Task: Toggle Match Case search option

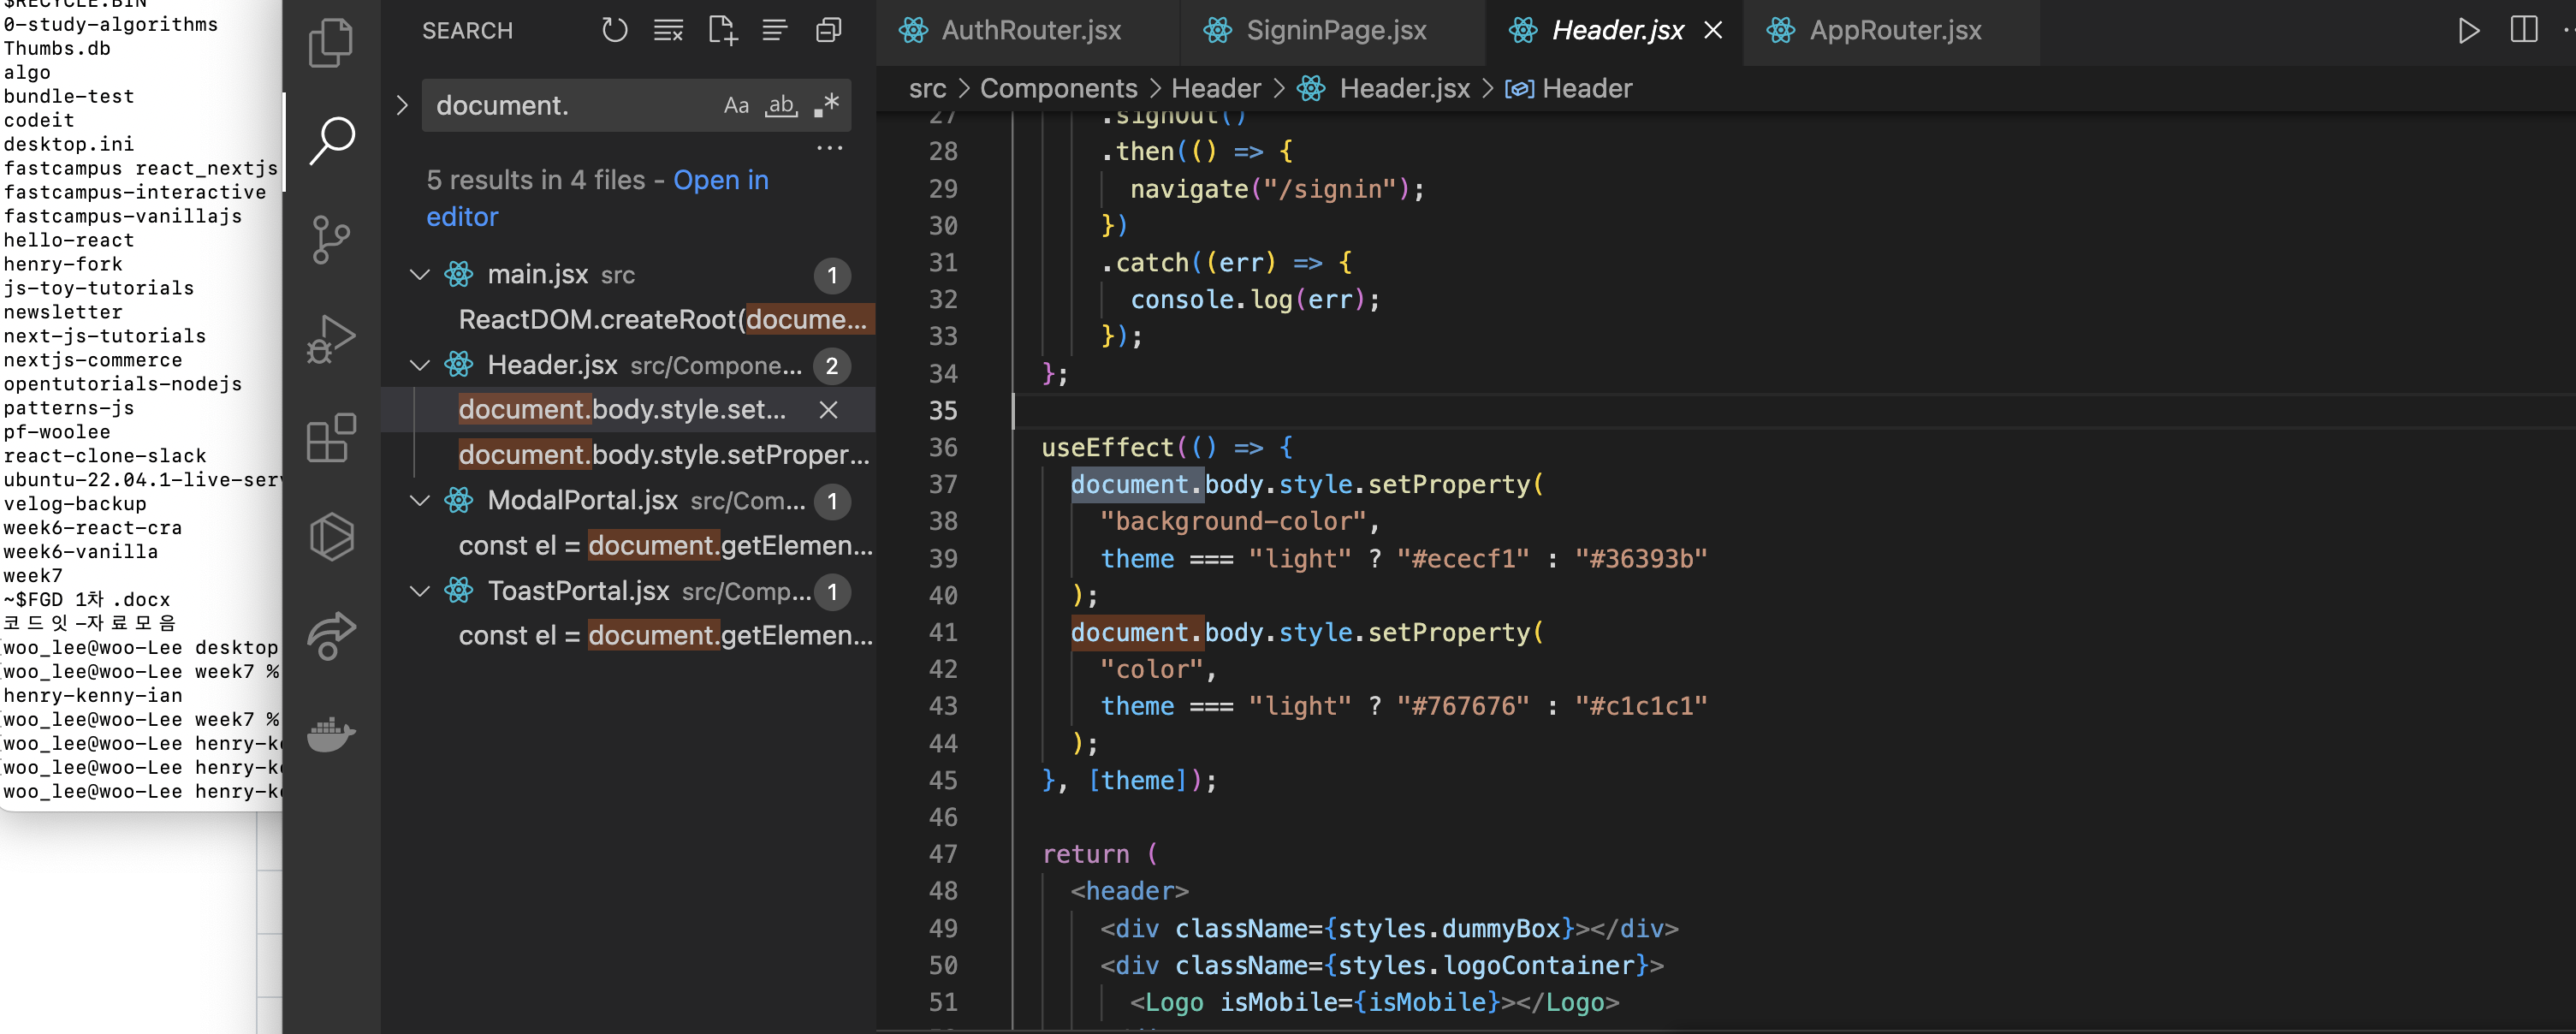Action: click(x=736, y=105)
